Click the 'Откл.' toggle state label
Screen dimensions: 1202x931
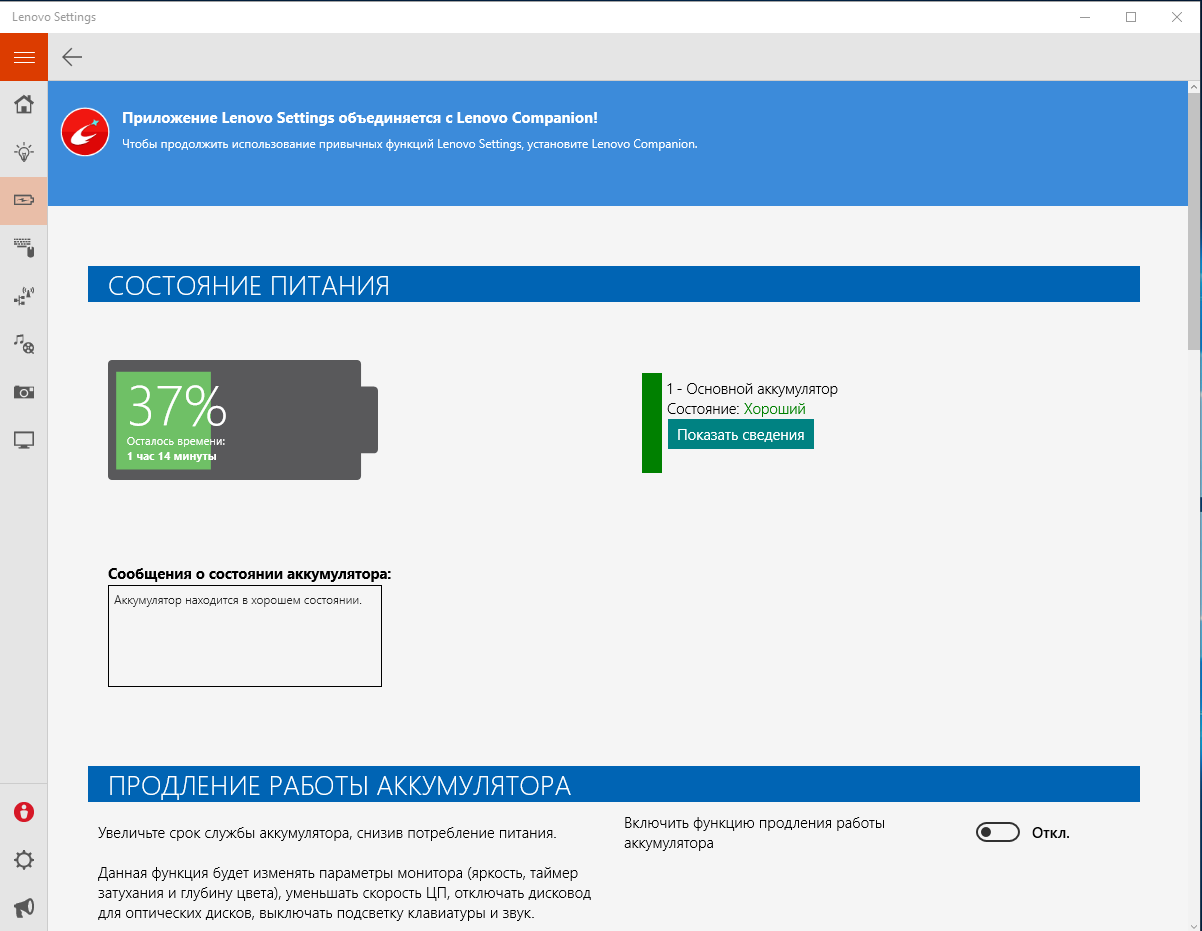(x=1051, y=833)
